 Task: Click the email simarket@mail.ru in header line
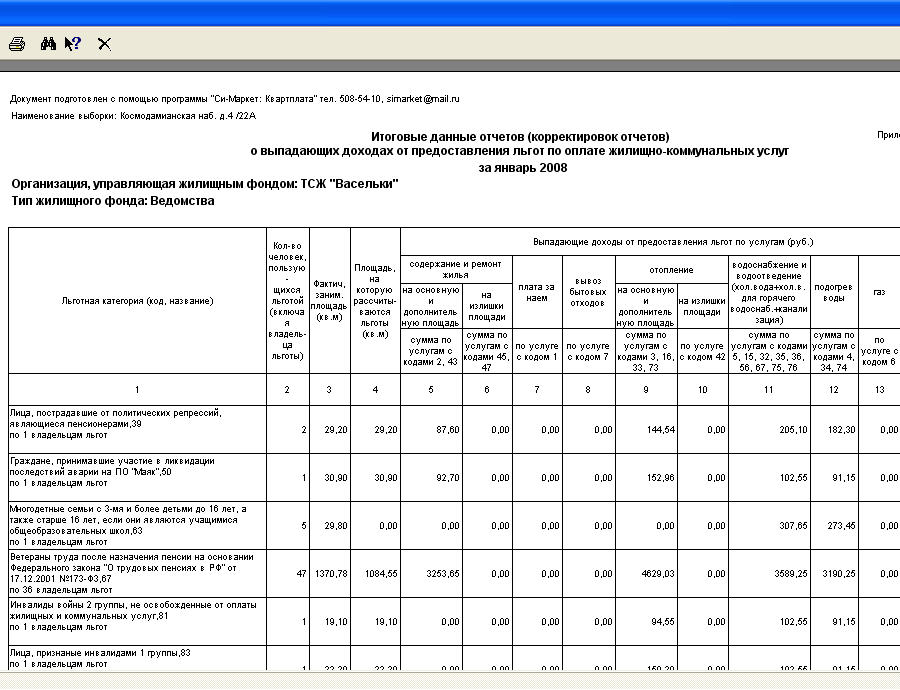[423, 99]
